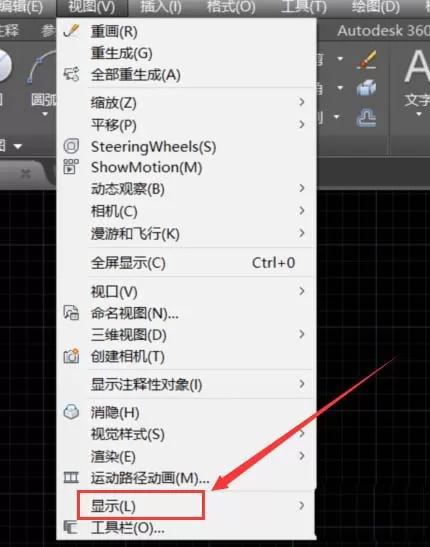Image resolution: width=430 pixels, height=547 pixels.
Task: Open the Text (文字) dropdown arrow
Action: click(x=419, y=114)
